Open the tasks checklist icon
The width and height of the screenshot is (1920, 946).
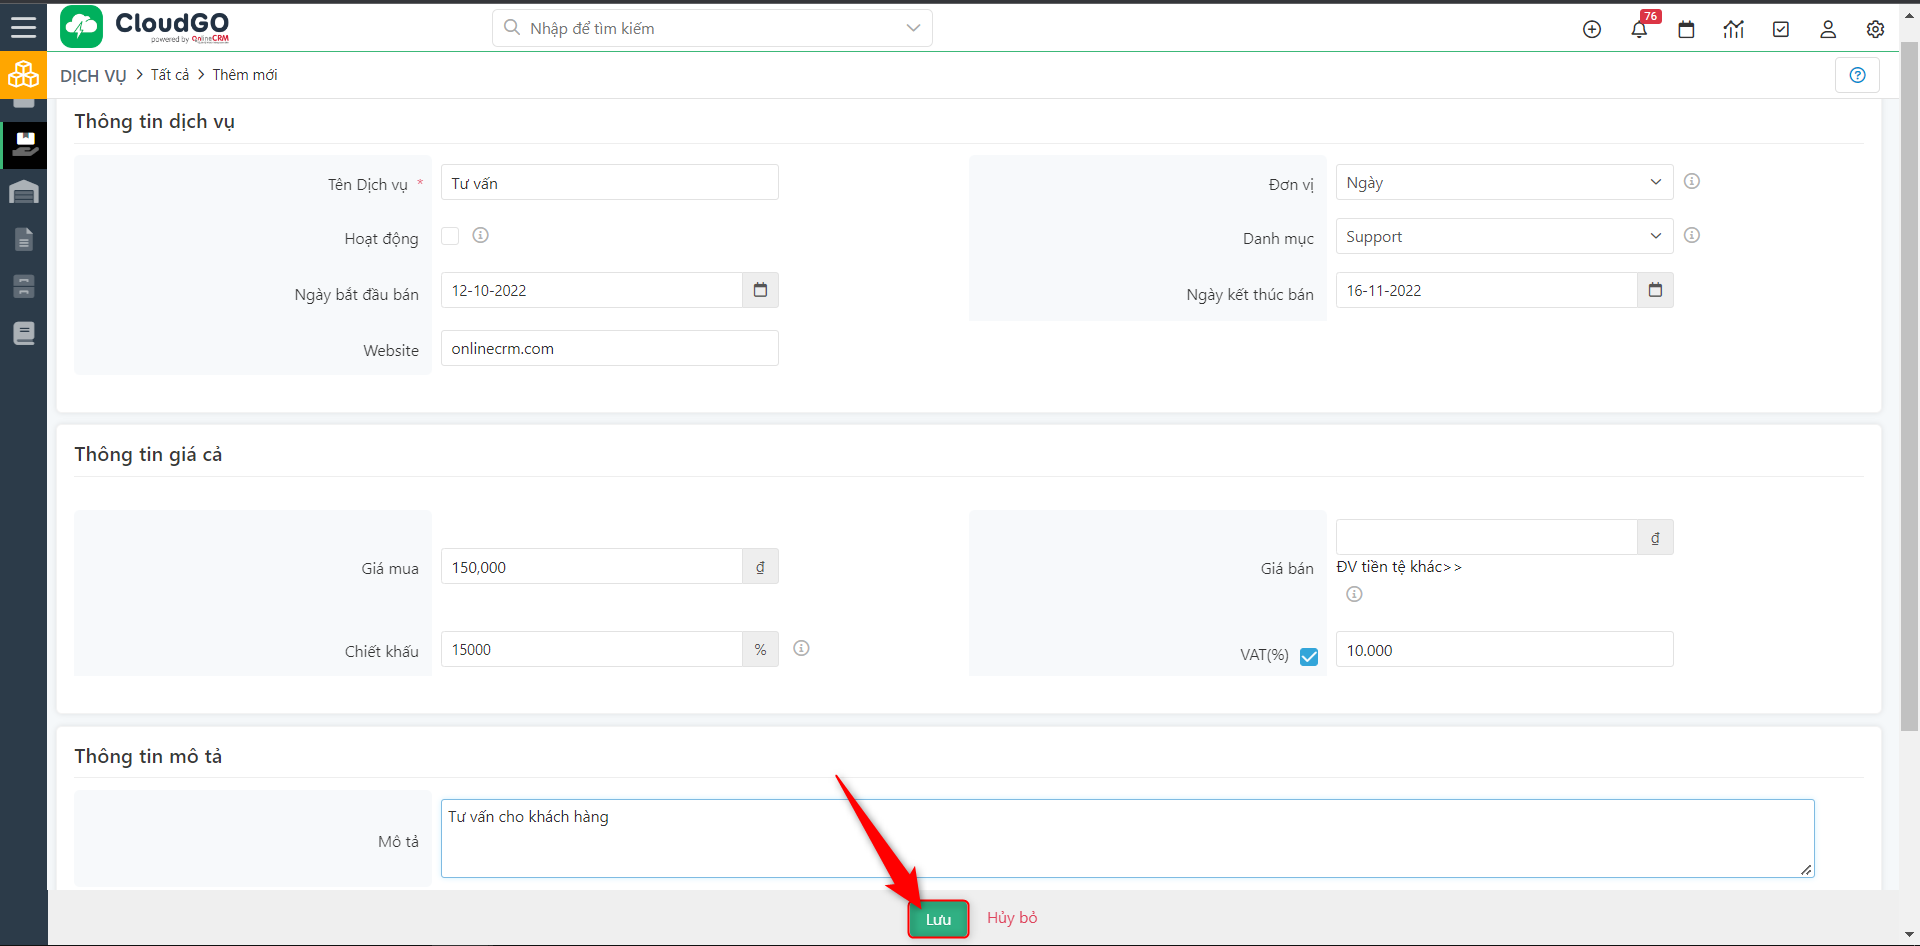[x=1781, y=29]
